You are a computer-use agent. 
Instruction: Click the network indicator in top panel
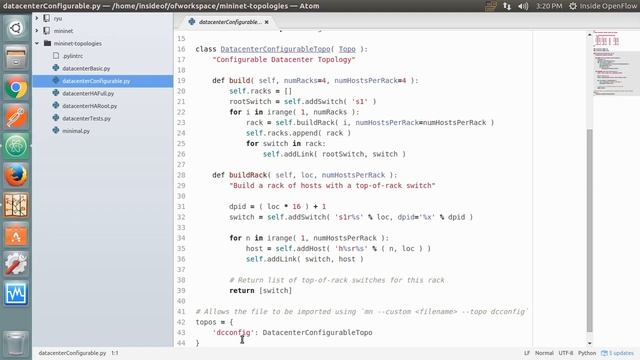(x=507, y=6)
